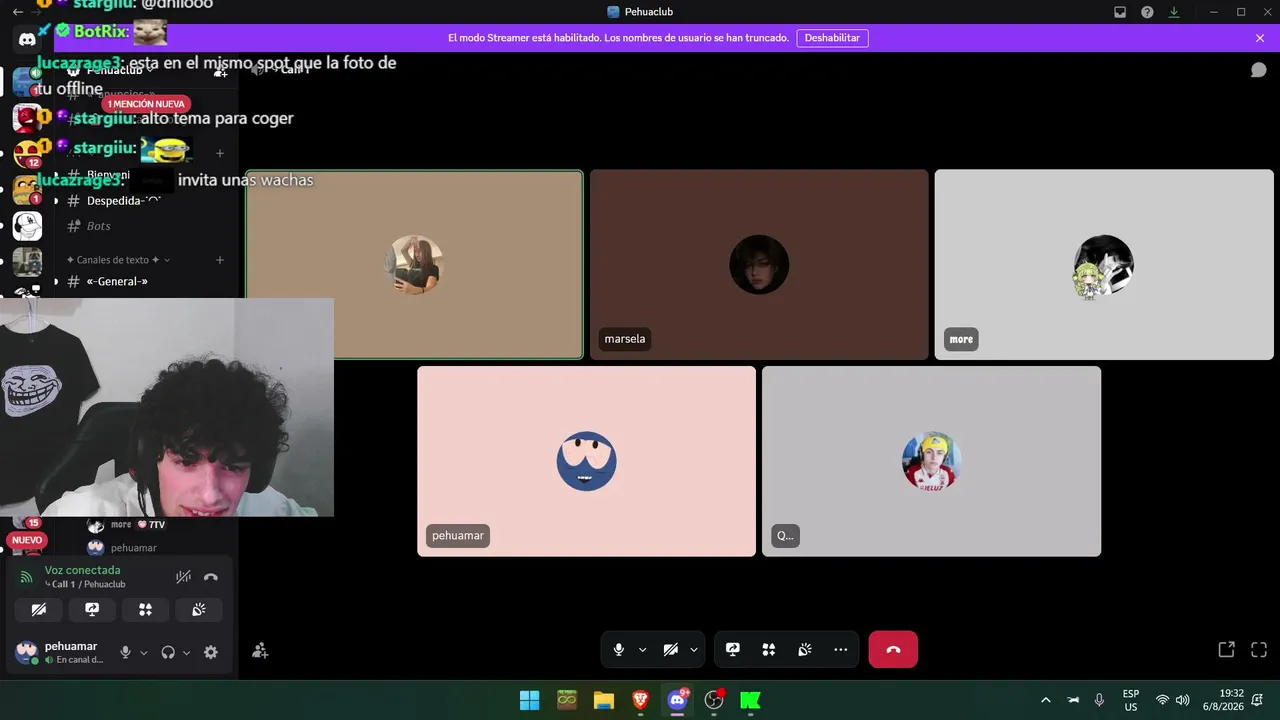Click the Voz conectada connection status text

click(x=82, y=570)
